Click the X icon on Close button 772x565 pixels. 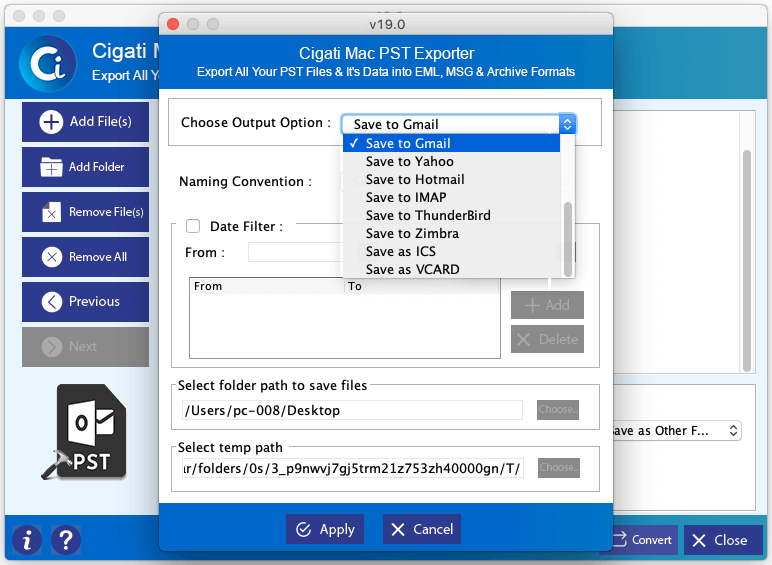[699, 540]
